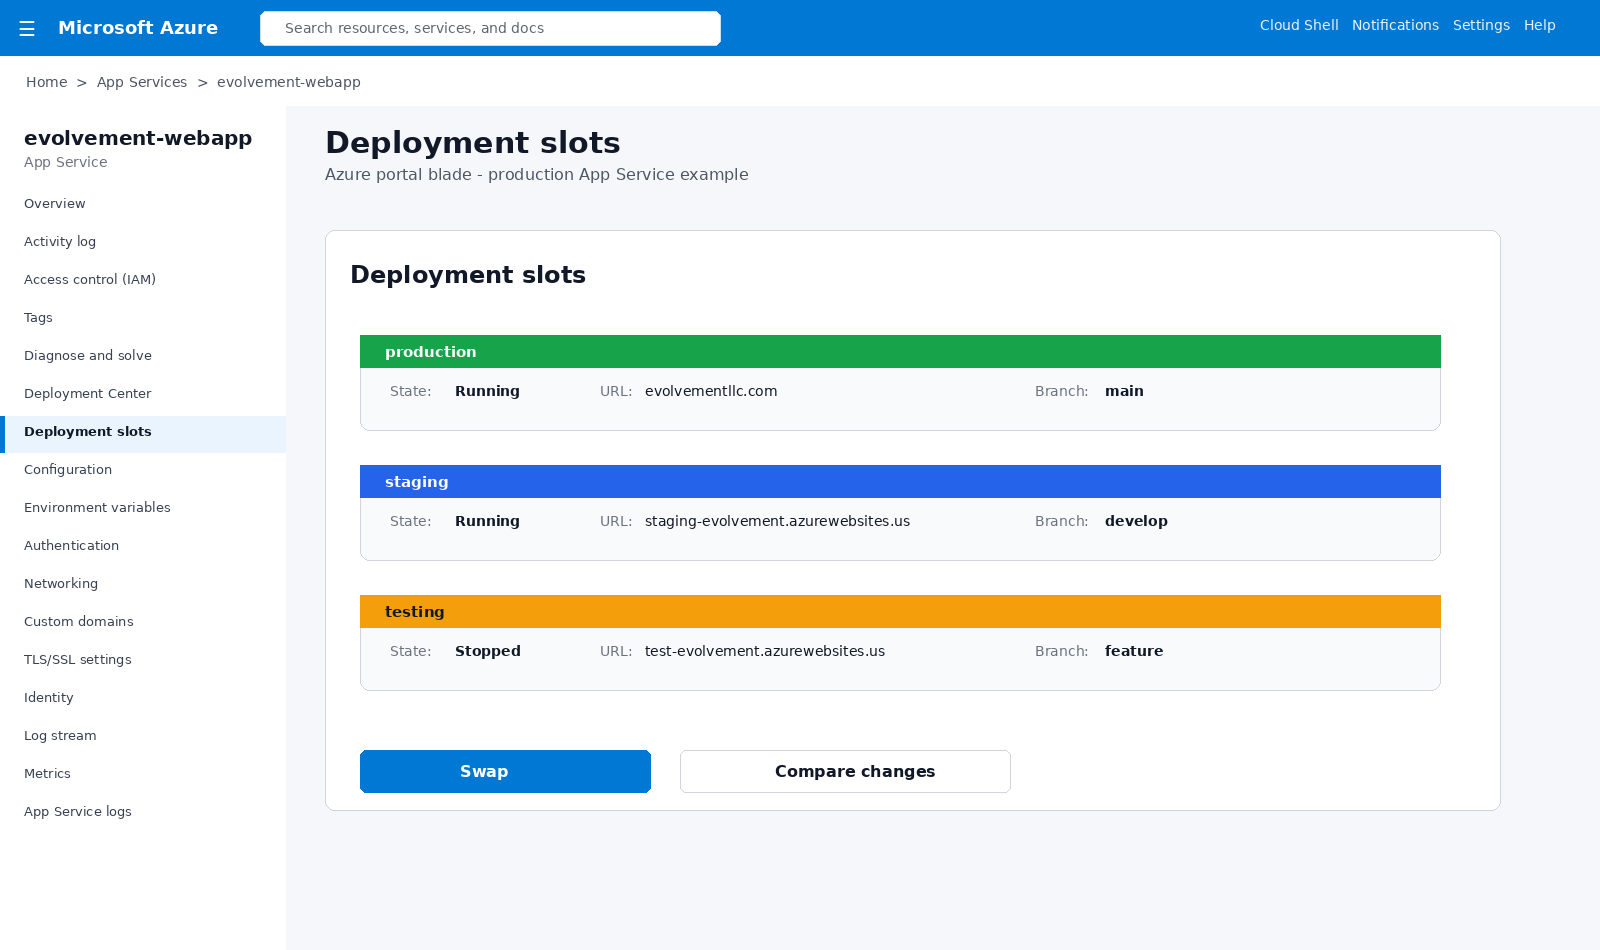Open Authentication in sidebar
Viewport: 1600px width, 950px height.
(143, 546)
